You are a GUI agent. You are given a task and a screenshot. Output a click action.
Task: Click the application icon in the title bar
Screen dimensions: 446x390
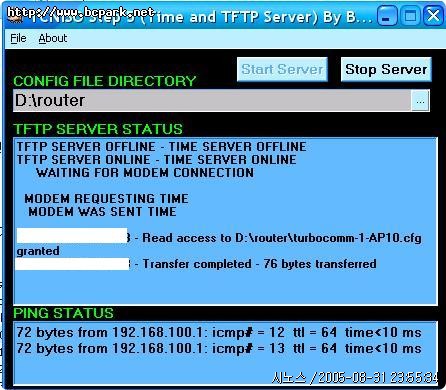(15, 17)
